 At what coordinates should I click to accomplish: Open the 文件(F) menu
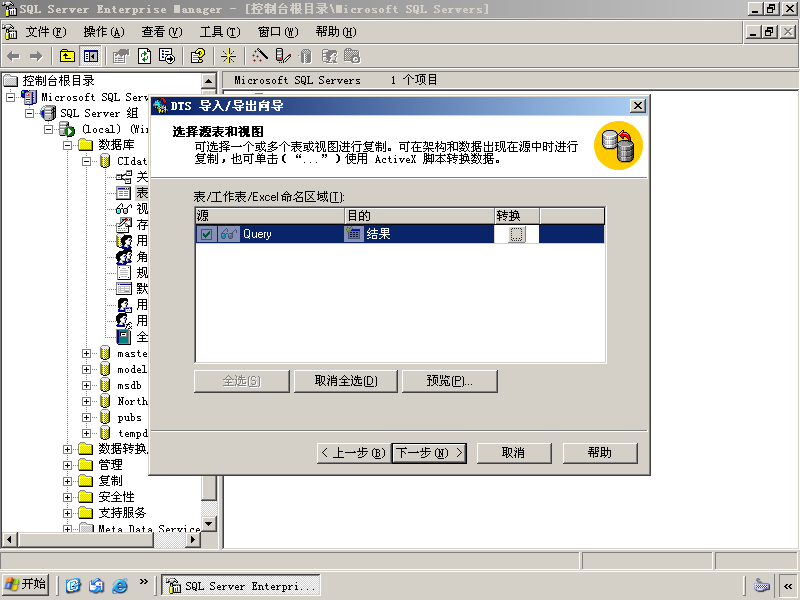(46, 32)
